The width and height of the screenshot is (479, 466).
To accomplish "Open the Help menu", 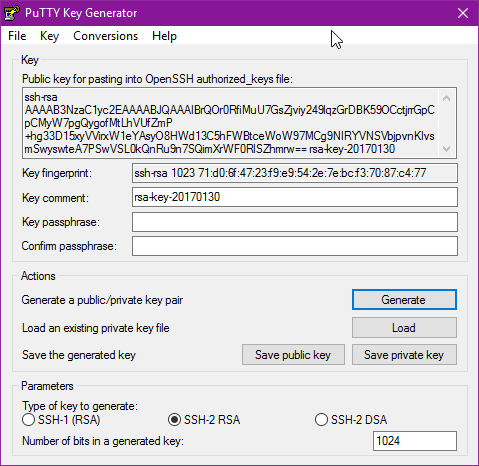I will coord(164,36).
